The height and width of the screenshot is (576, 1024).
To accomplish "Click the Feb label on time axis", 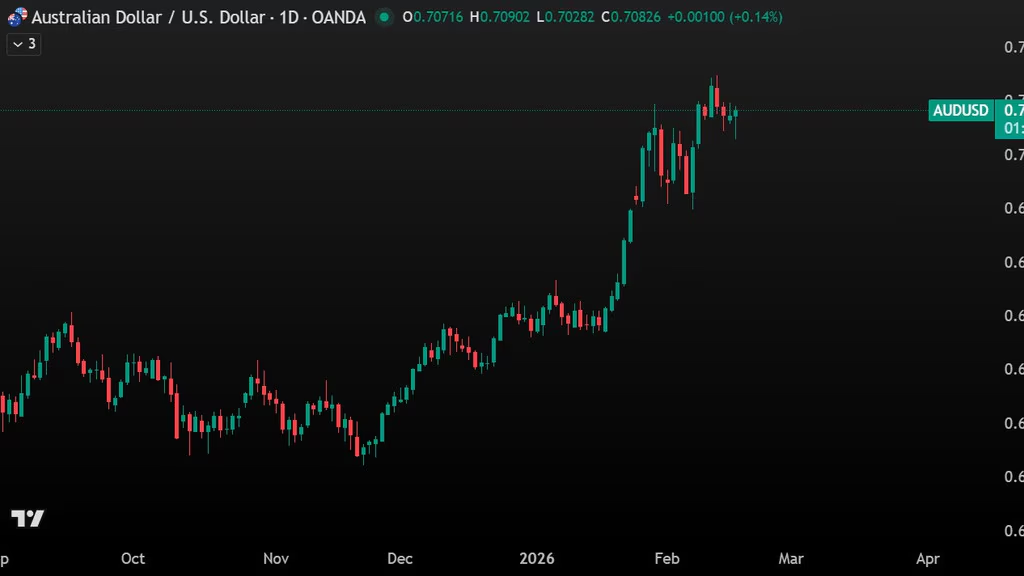I will (665, 558).
